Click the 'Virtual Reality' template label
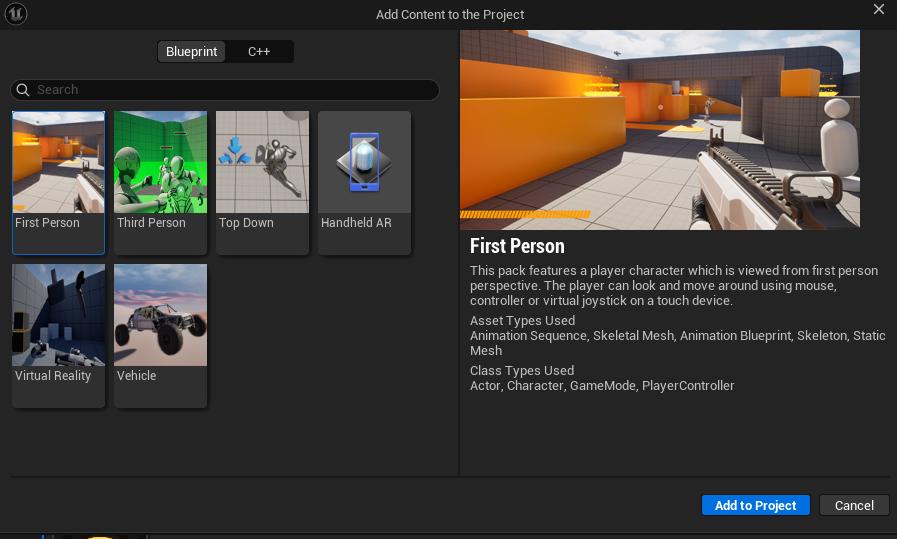 coord(53,376)
